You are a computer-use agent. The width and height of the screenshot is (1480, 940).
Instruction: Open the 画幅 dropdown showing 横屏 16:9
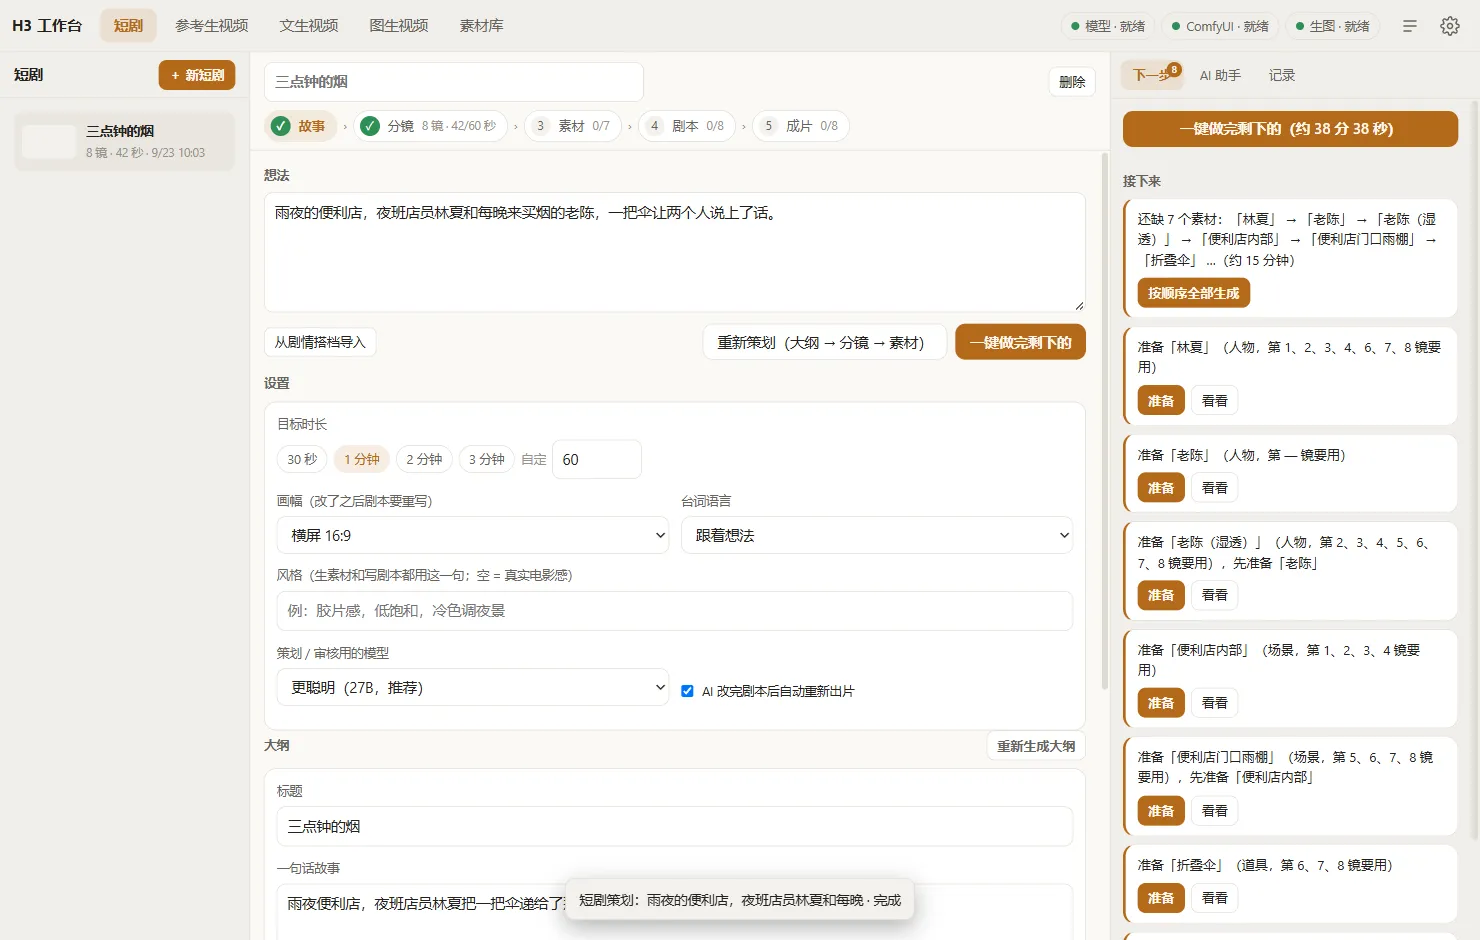click(473, 536)
